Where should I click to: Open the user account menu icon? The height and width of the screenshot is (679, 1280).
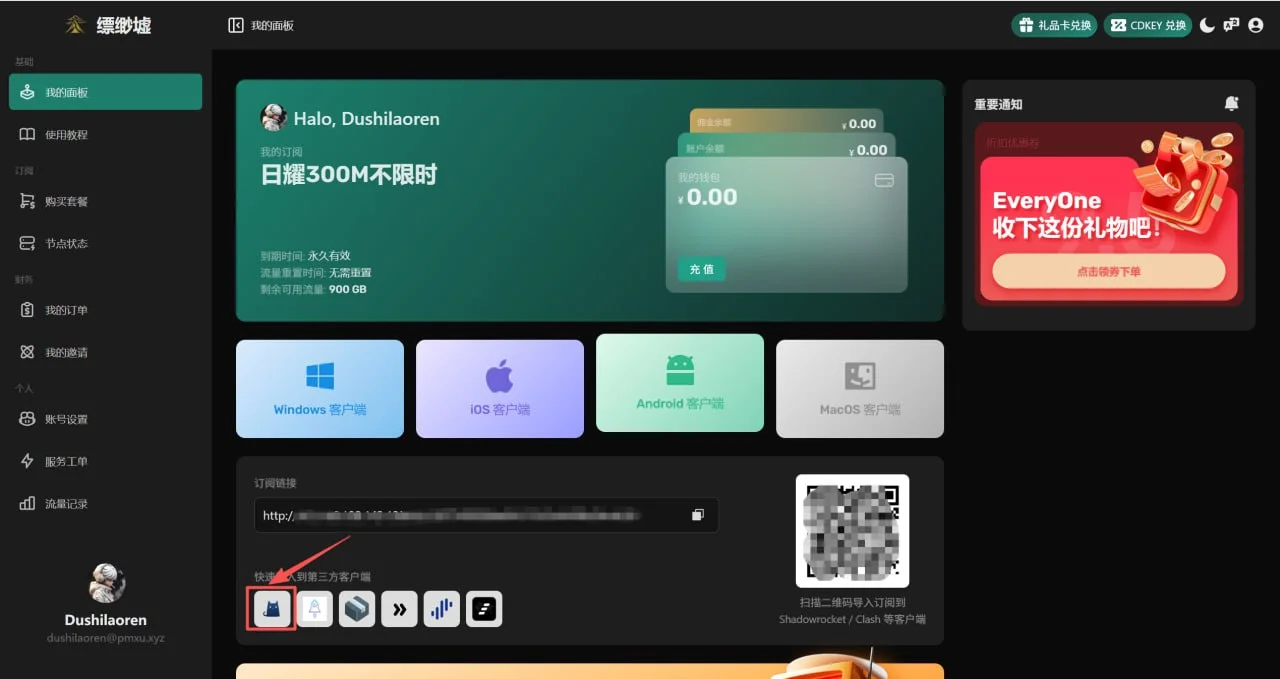[1256, 25]
